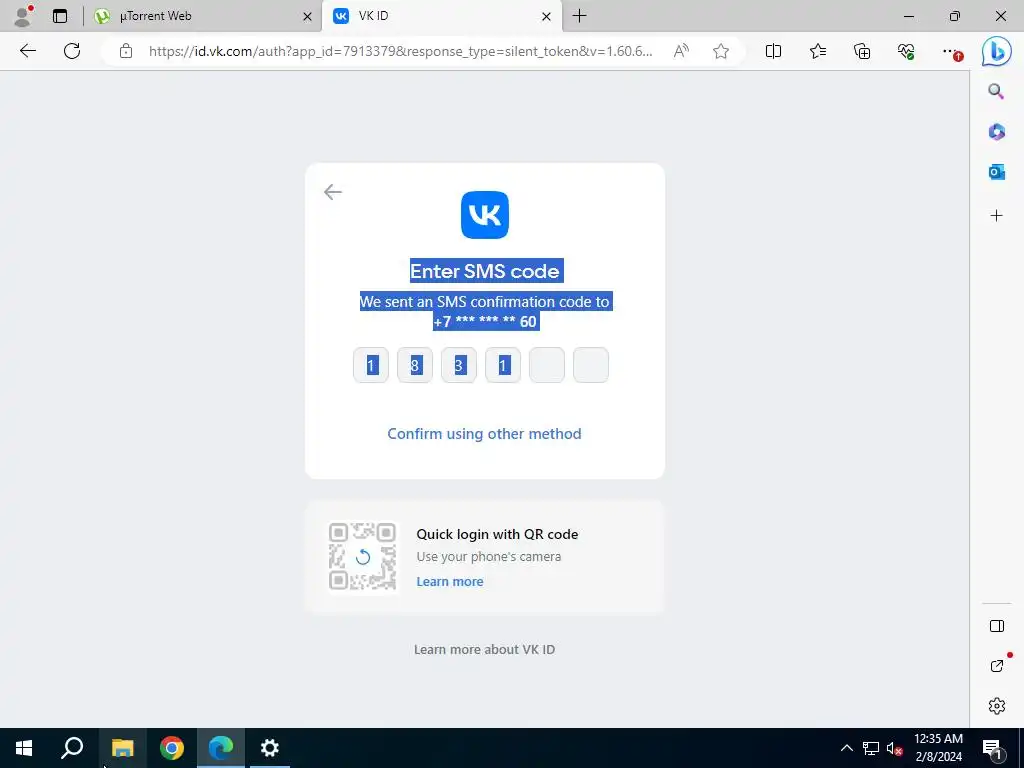The image size is (1024, 768).
Task: Click Enter SMS code heading
Action: [x=485, y=271]
